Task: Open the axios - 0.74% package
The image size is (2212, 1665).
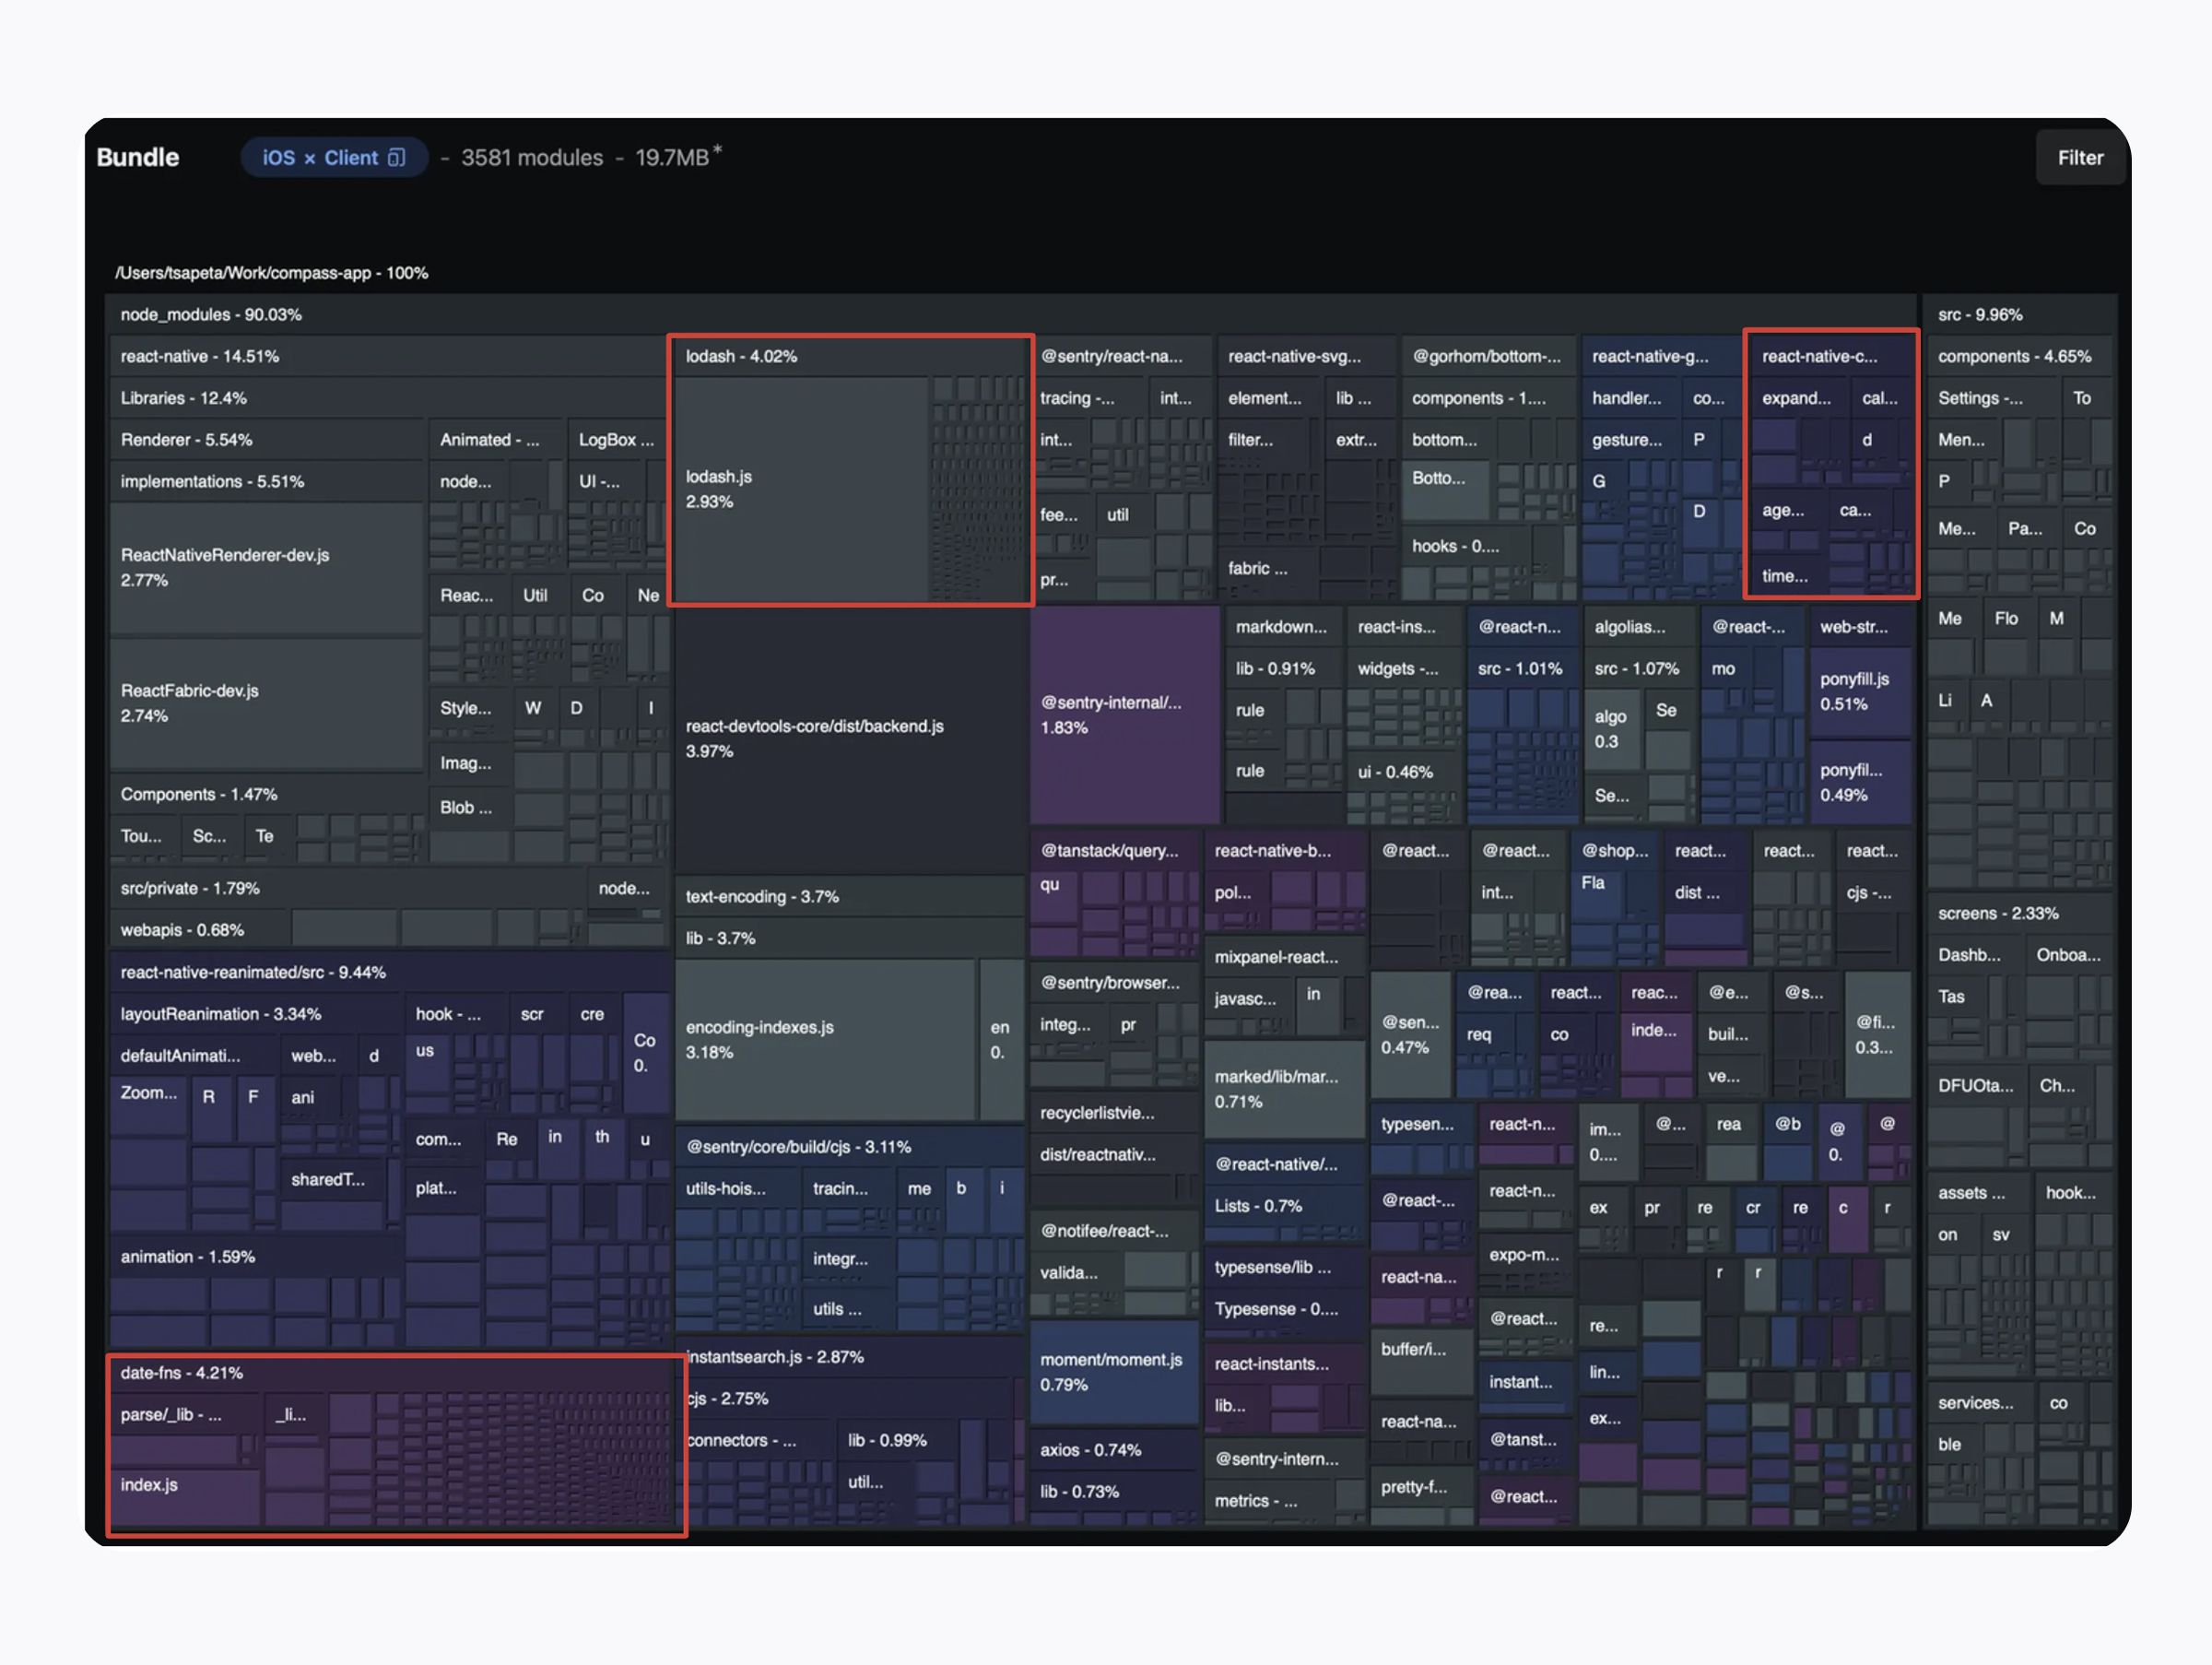Action: pos(1115,1450)
